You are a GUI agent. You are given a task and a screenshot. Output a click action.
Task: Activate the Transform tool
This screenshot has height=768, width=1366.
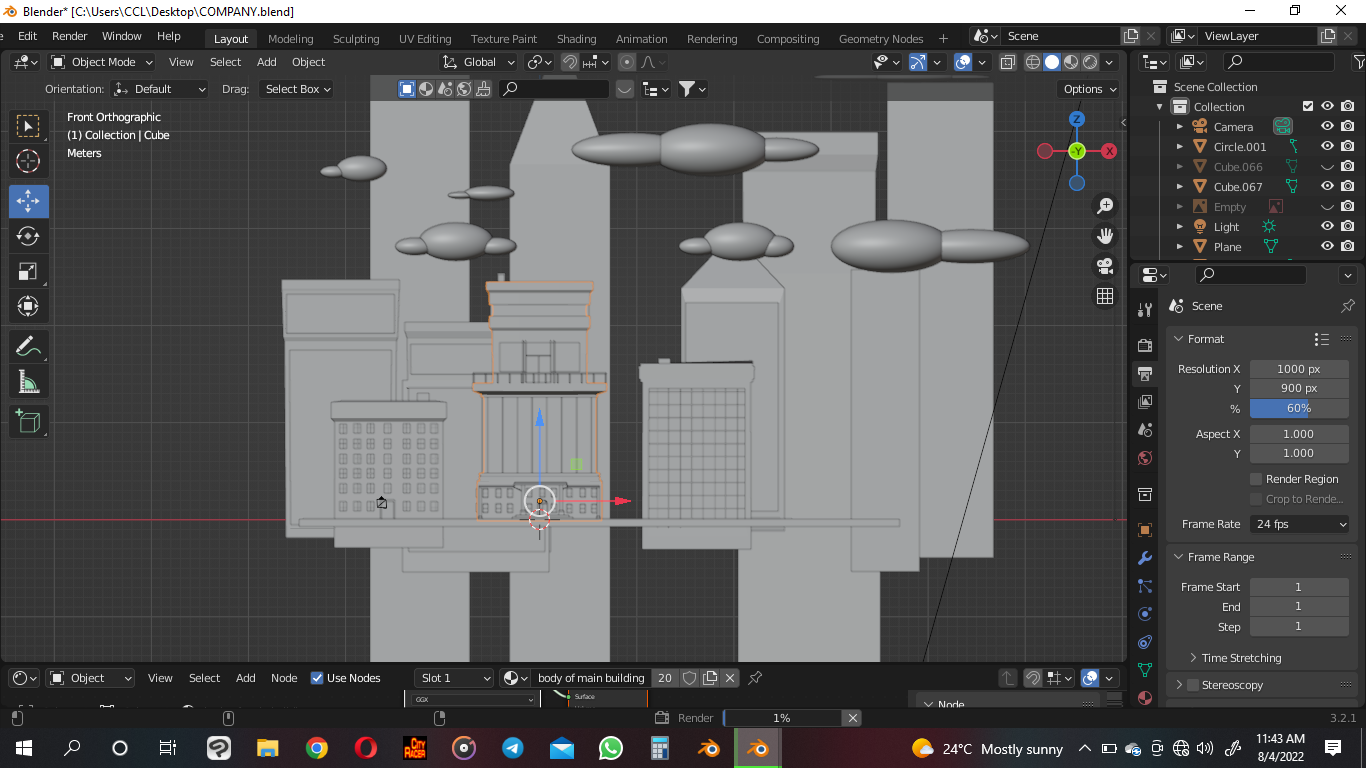click(28, 306)
